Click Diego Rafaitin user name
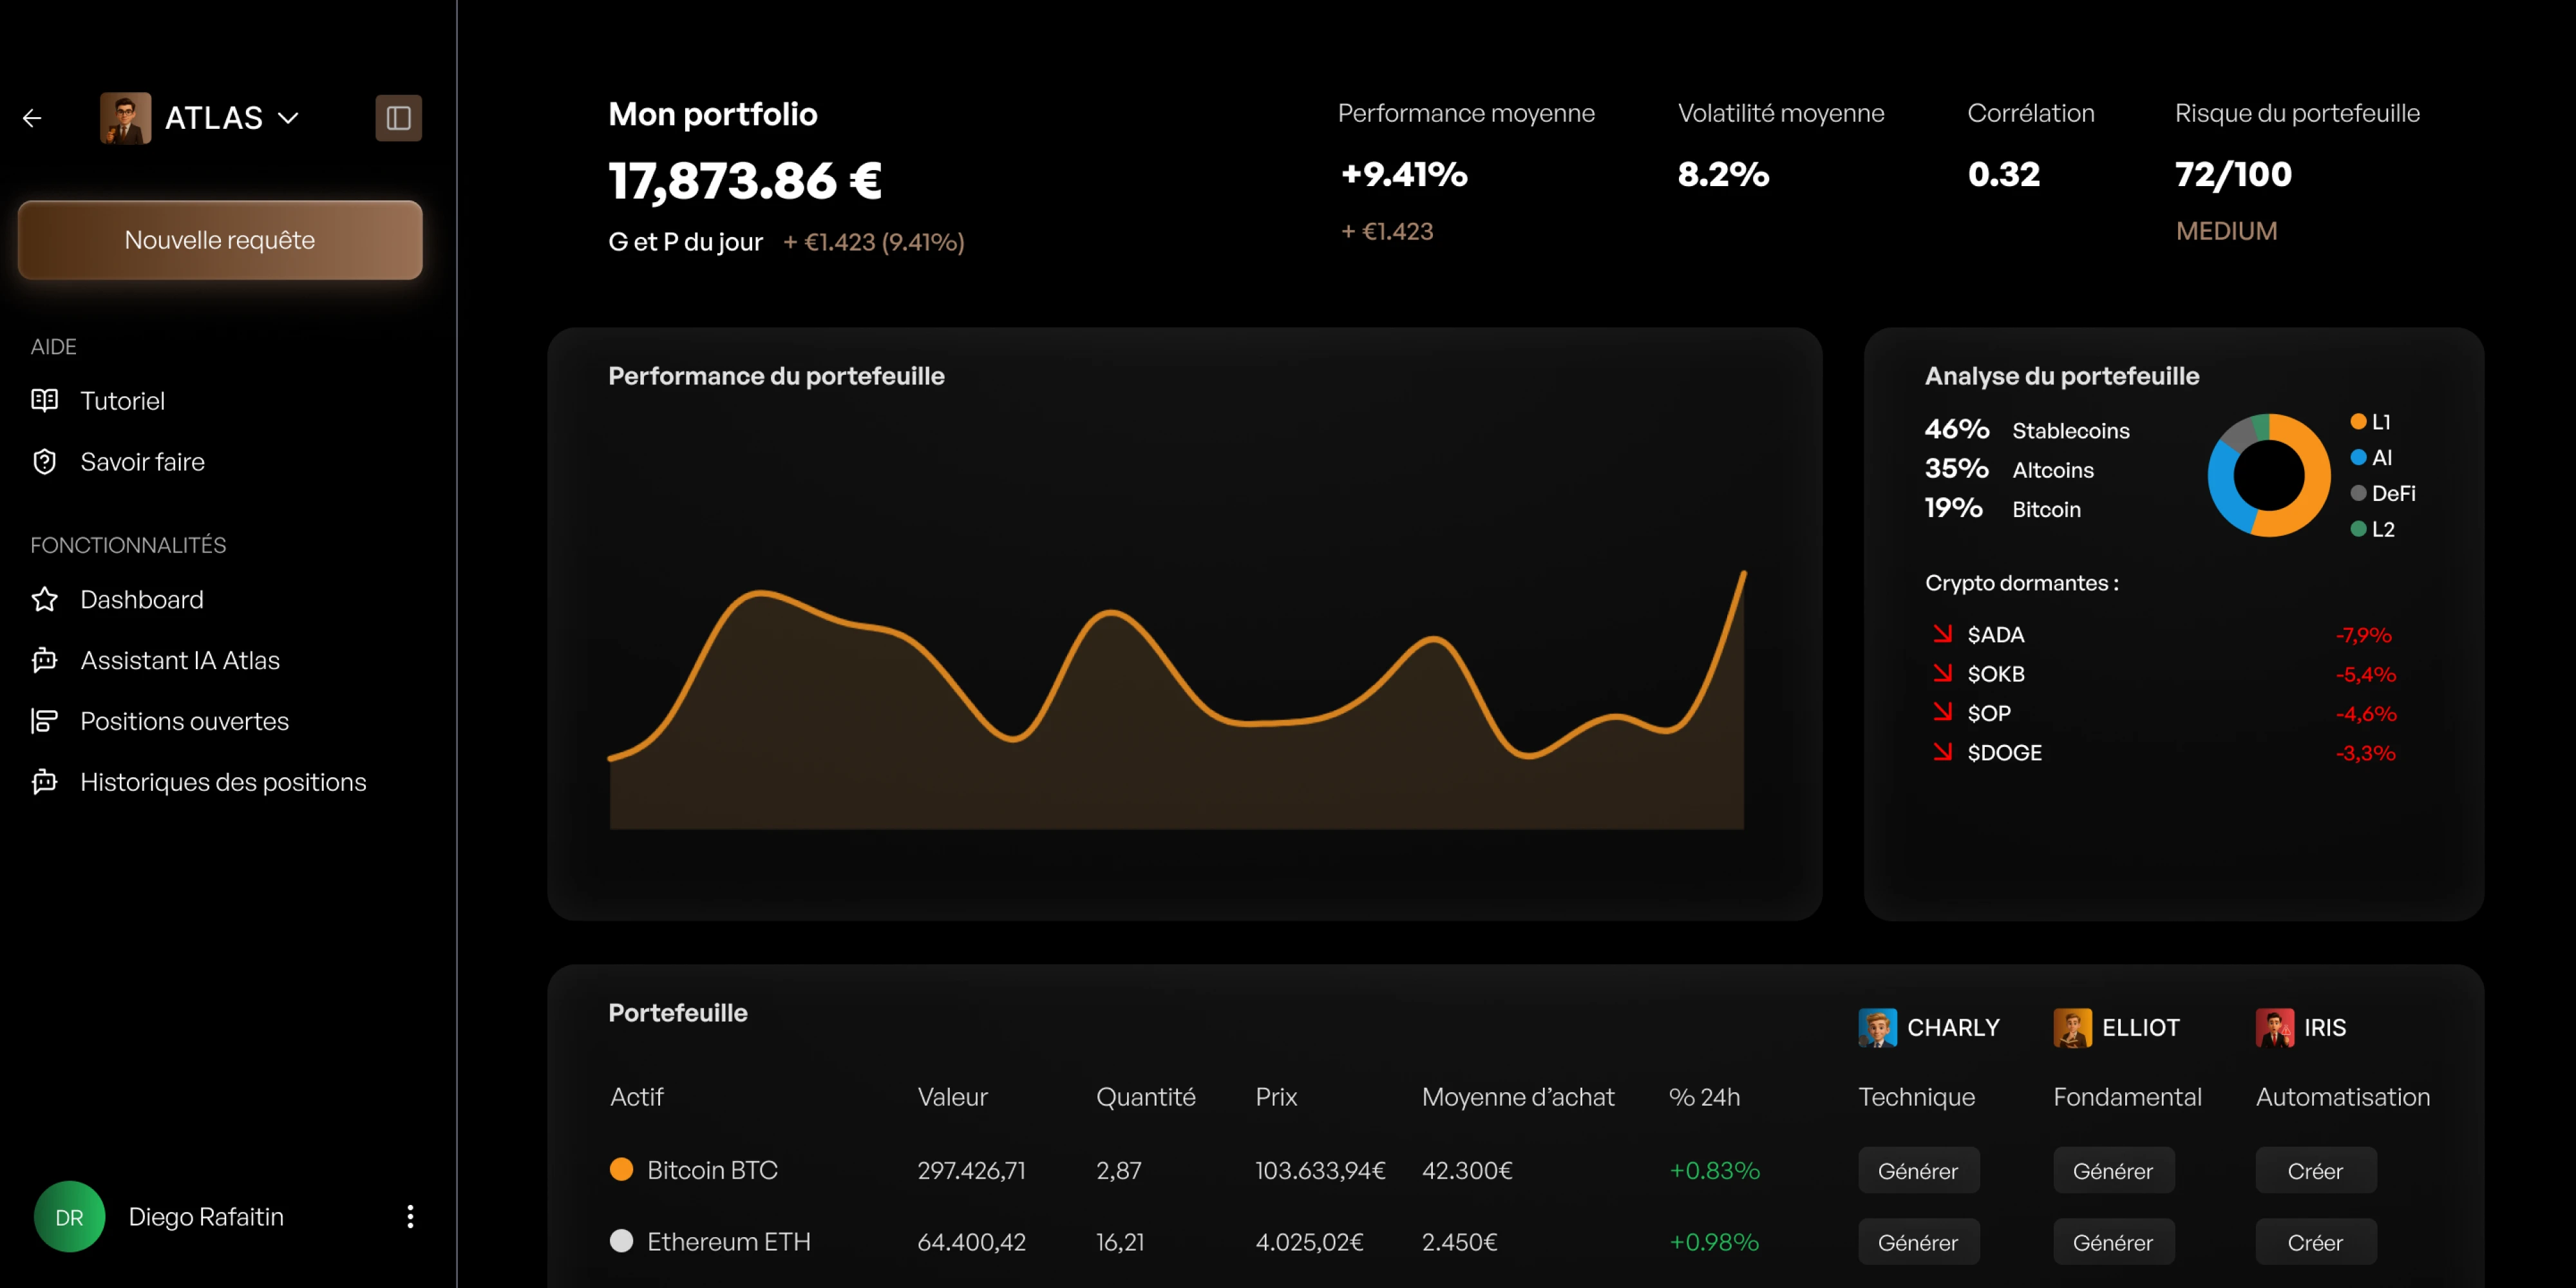Viewport: 2576px width, 1288px height. (206, 1217)
